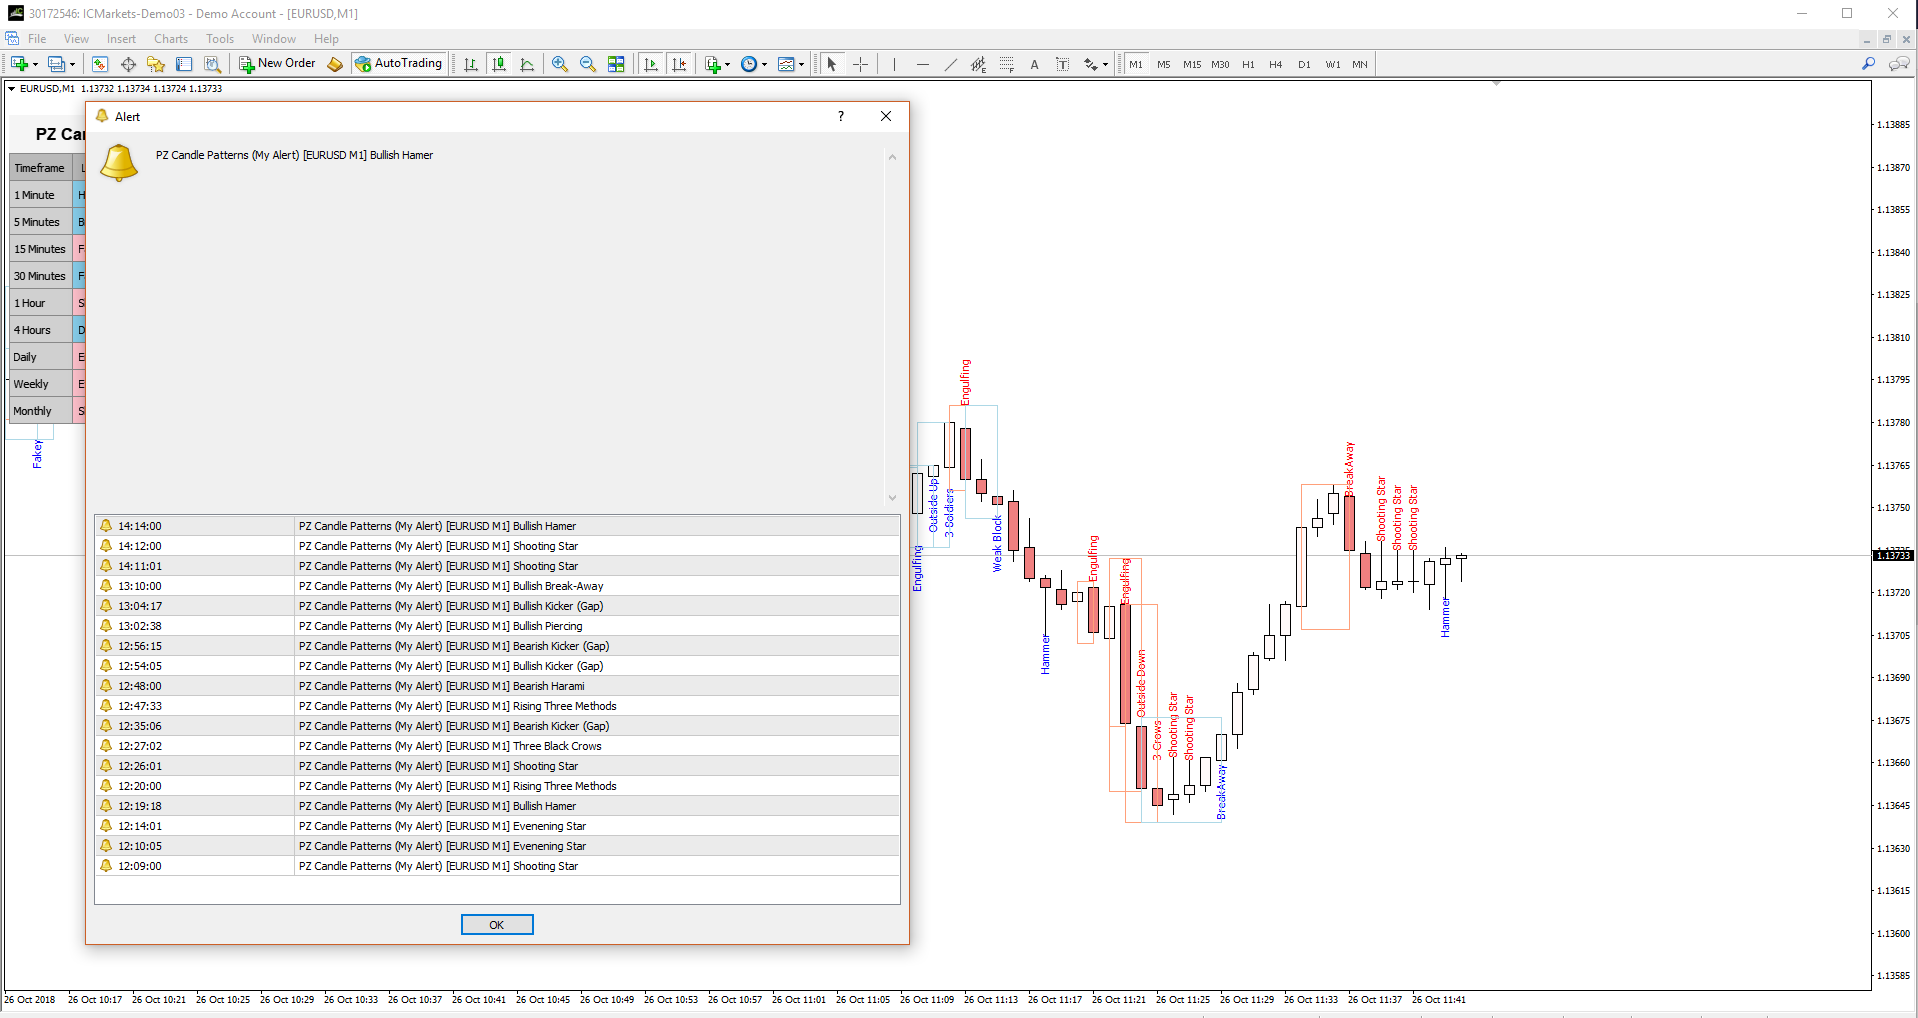Screen dimensions: 1918x1018
Task: Click the Alert message scroll-up arrow
Action: tap(892, 157)
